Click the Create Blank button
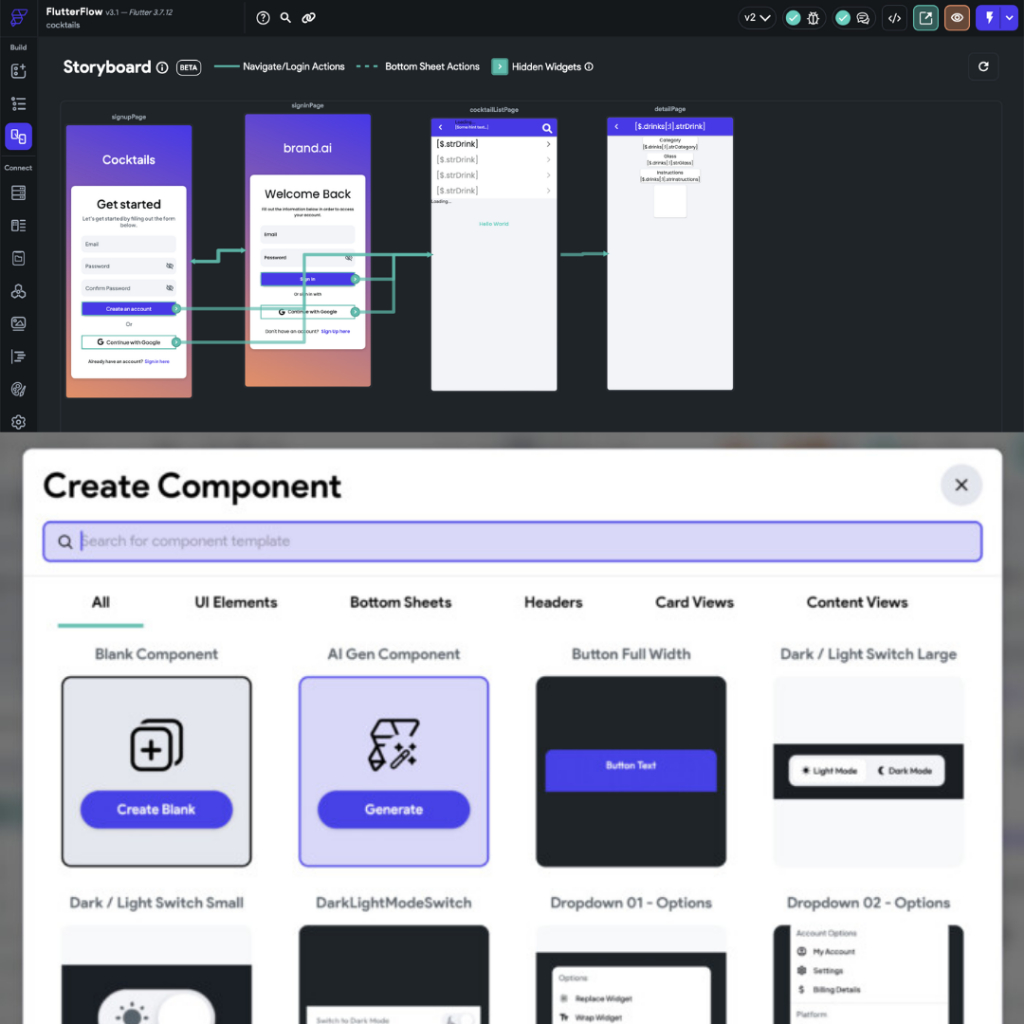 tap(156, 809)
